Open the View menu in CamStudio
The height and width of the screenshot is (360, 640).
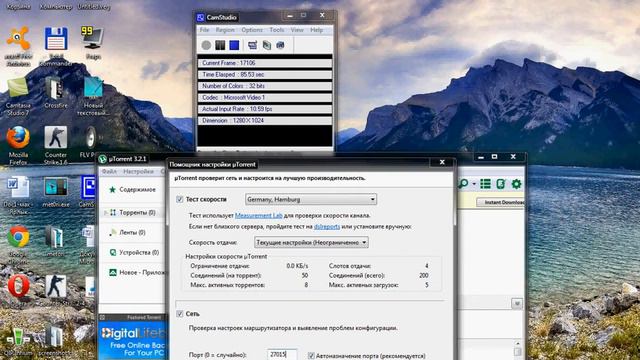coord(297,30)
